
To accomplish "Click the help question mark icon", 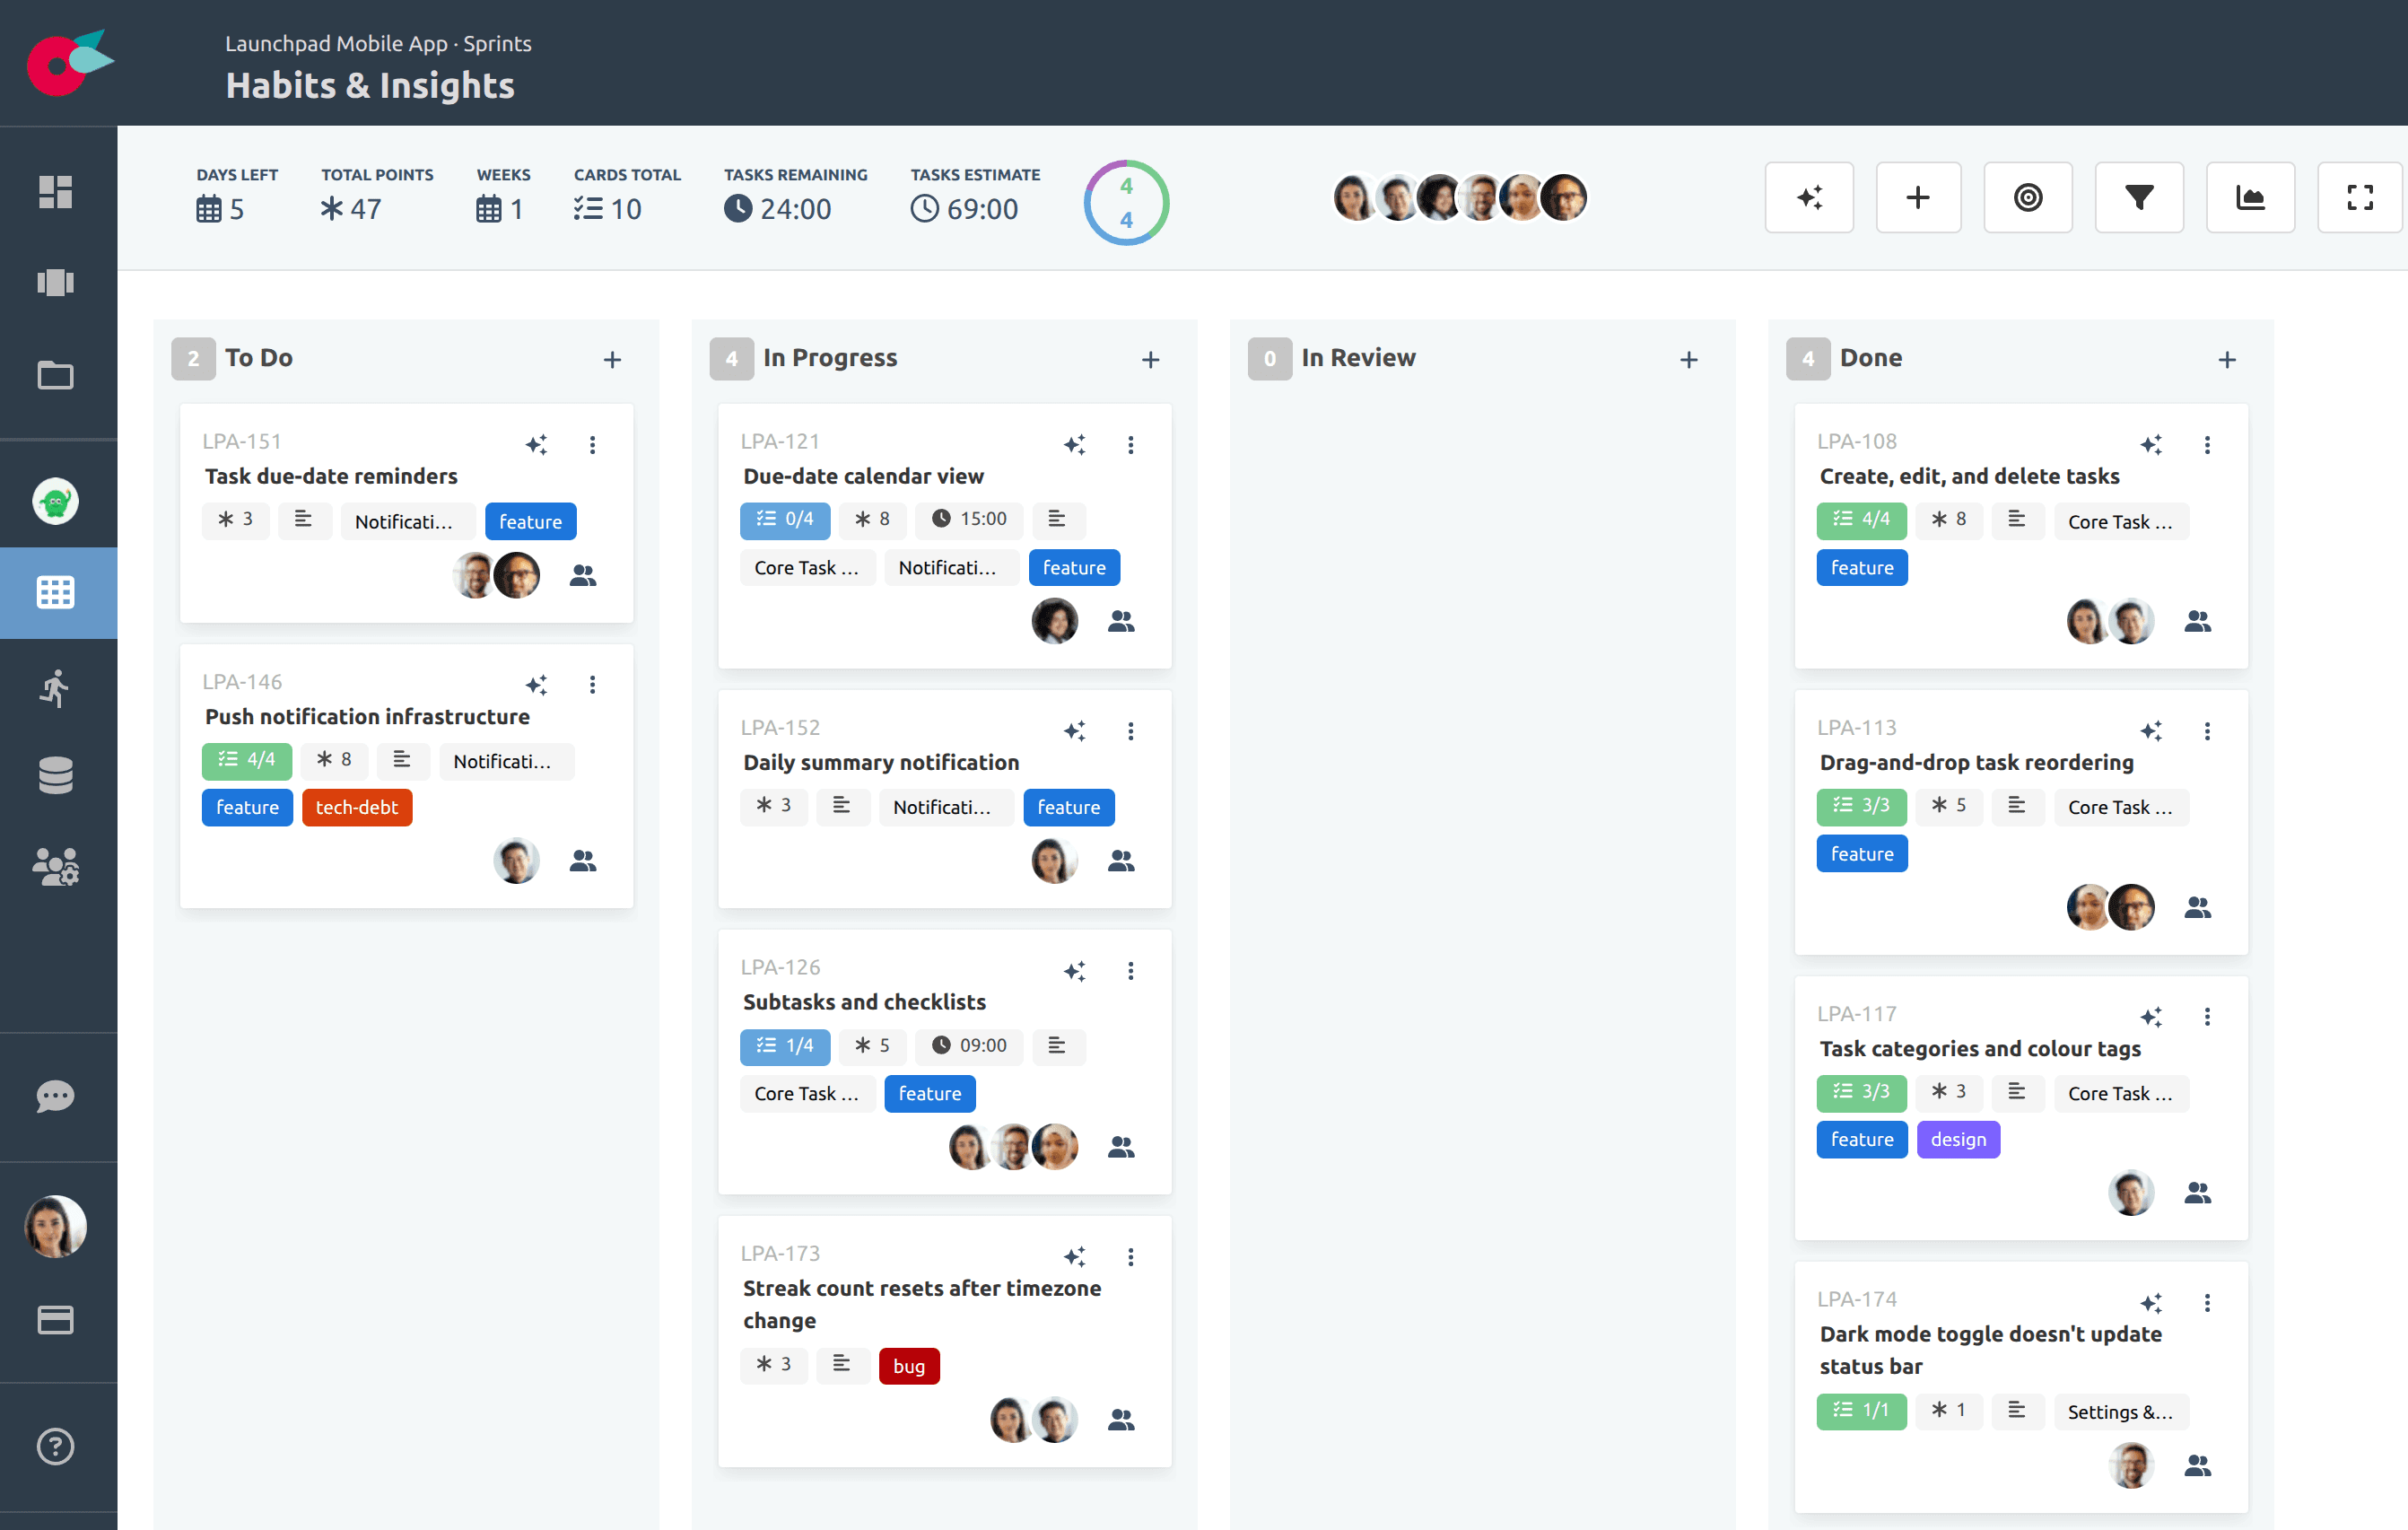I will 56,1446.
